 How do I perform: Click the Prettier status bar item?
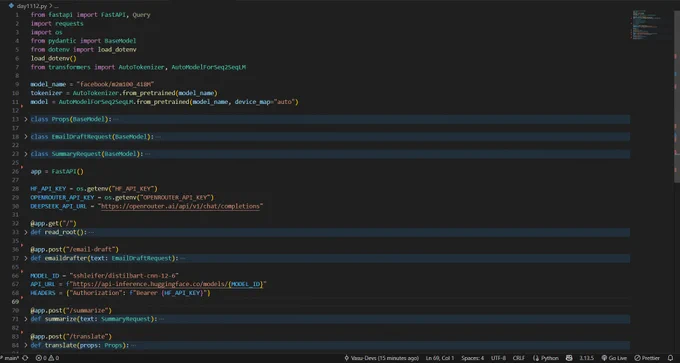[647, 358]
